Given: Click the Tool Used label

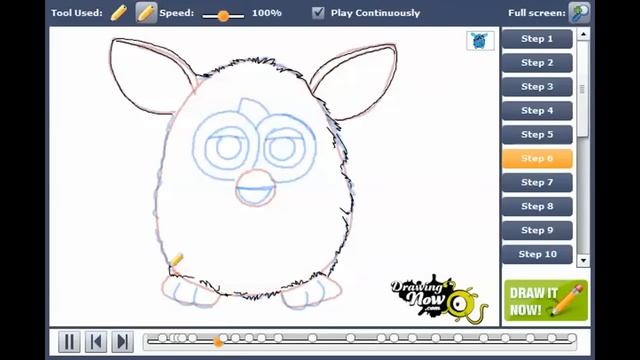Looking at the screenshot, I should pyautogui.click(x=77, y=13).
